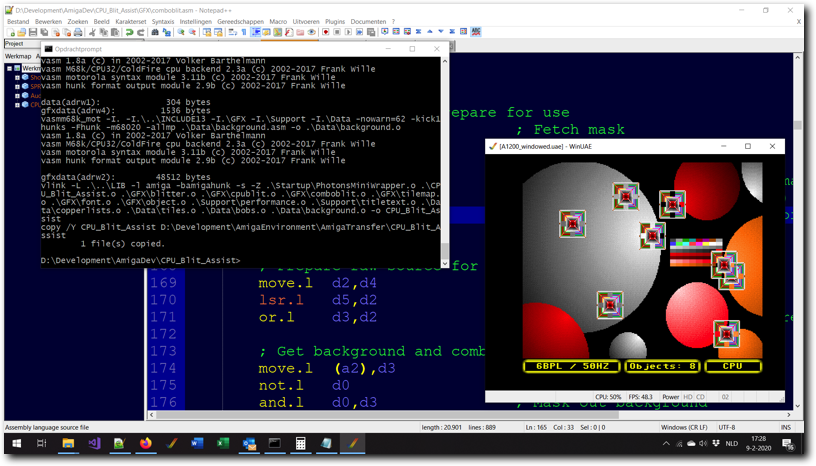The height and width of the screenshot is (466, 816).
Task: Show hidden tray icons chevron
Action: [666, 444]
